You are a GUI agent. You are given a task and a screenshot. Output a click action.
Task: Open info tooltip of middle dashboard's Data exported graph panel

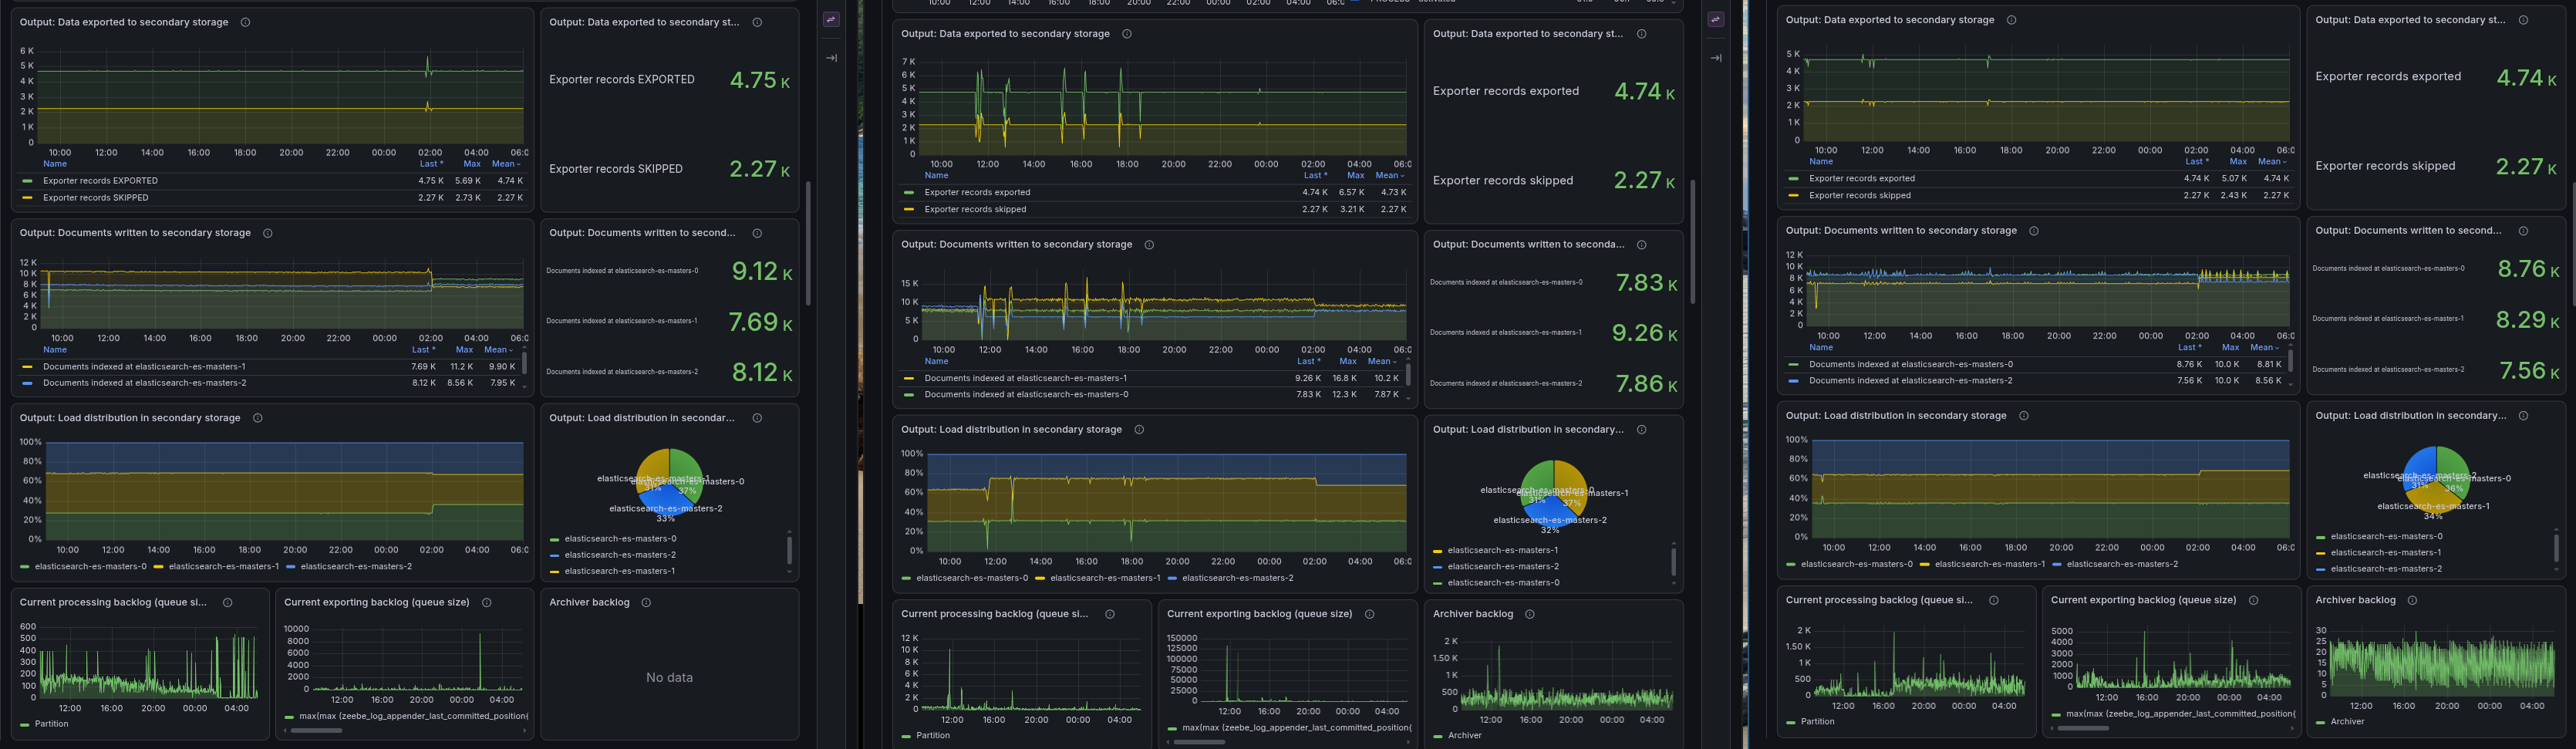(x=1126, y=34)
